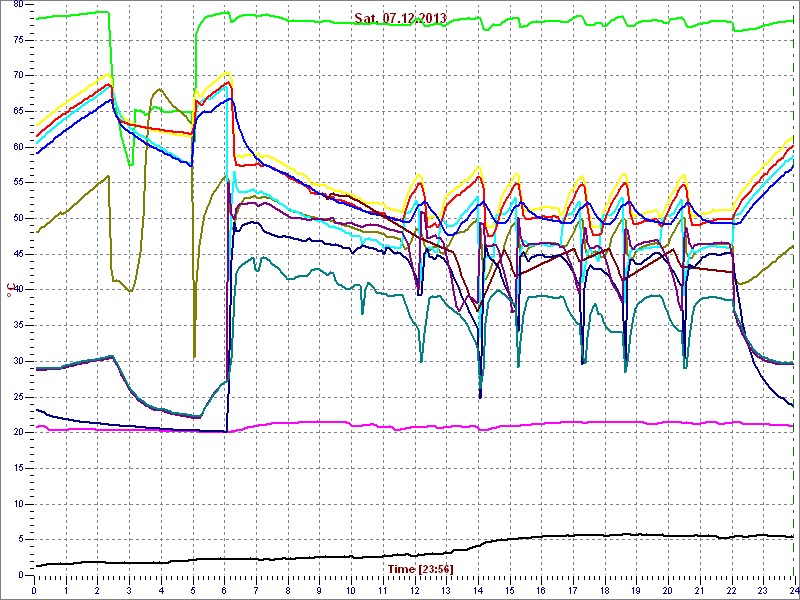Screen dimensions: 800x600
Task: Click hour 24 on the time axis
Action: (794, 590)
